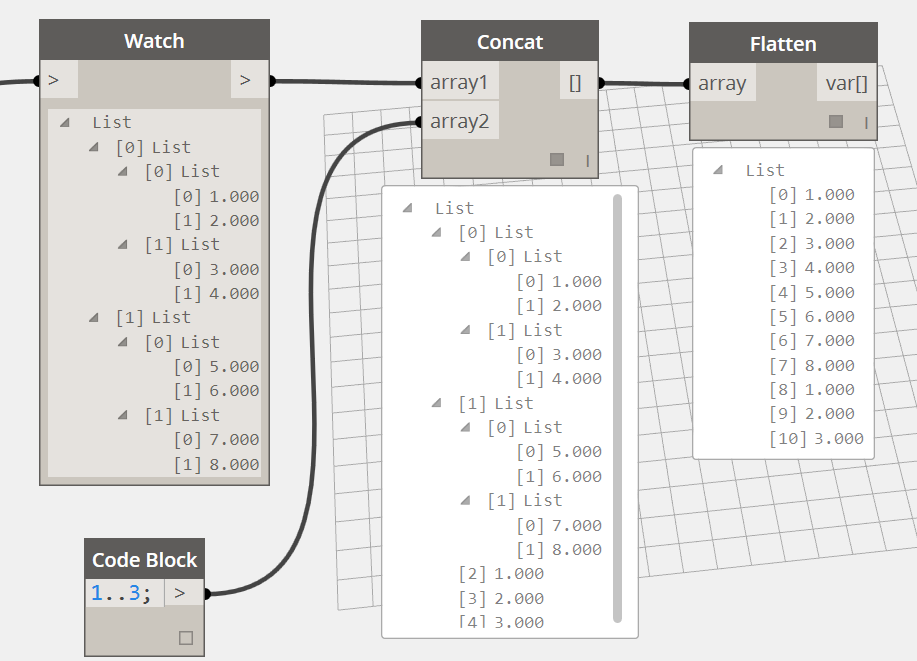
Task: Click the Concat node title bar
Action: [x=510, y=42]
